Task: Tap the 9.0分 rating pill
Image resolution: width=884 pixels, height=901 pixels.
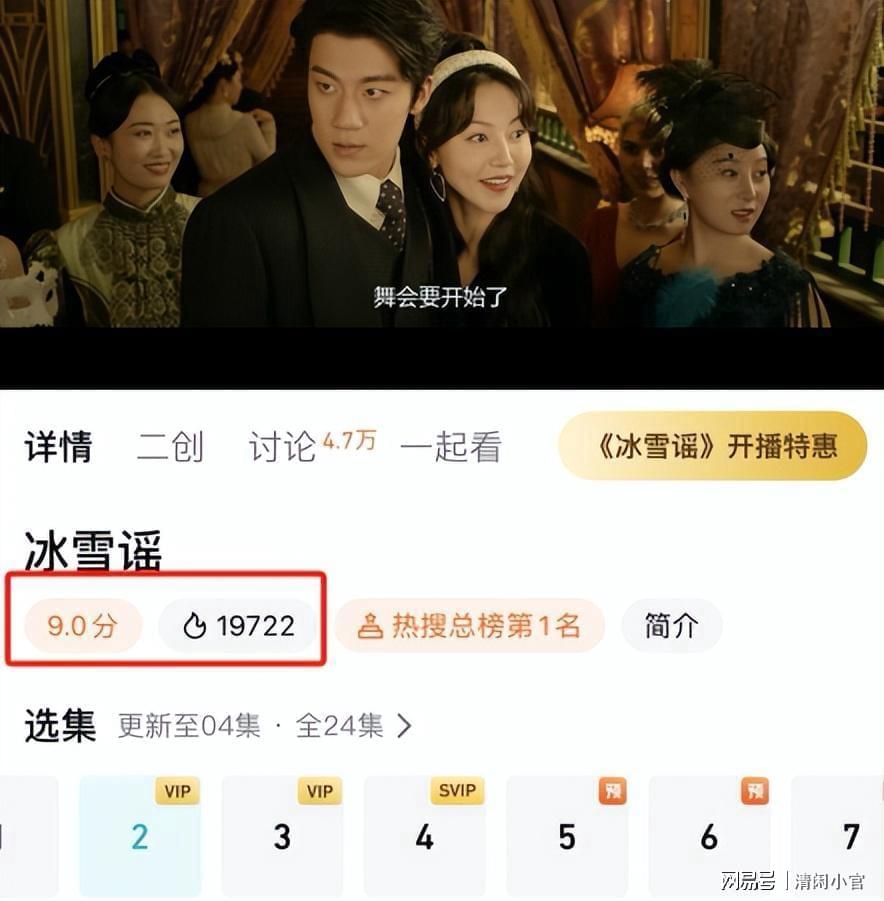Action: (x=83, y=626)
